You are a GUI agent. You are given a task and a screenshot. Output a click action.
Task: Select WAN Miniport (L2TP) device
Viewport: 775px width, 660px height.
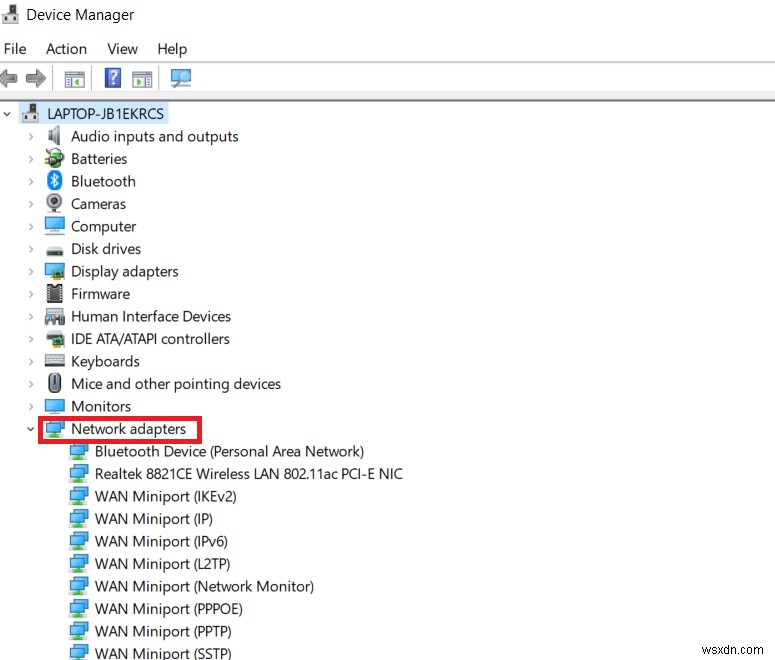coord(162,564)
